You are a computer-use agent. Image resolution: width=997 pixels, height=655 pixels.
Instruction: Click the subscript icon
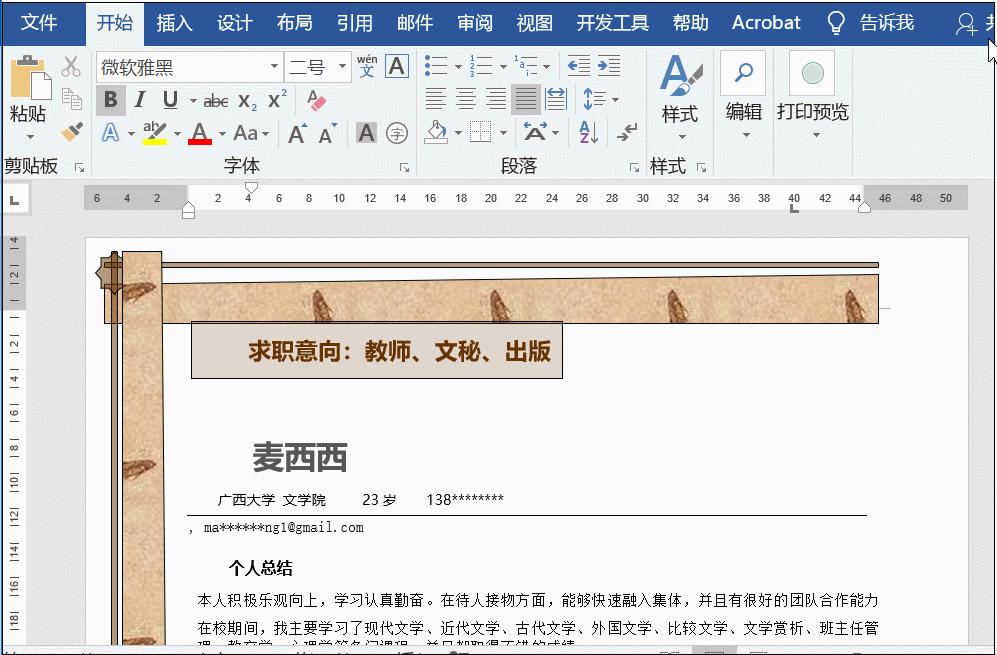tap(248, 100)
